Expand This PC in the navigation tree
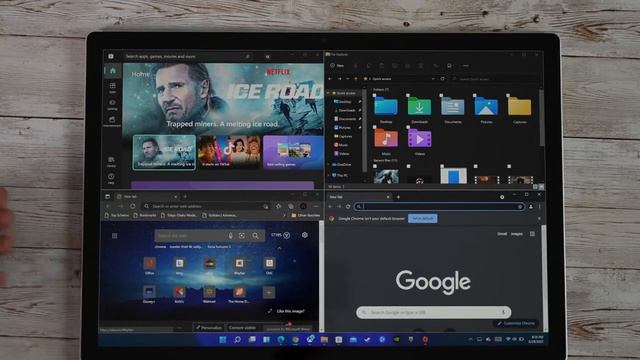 (329, 176)
